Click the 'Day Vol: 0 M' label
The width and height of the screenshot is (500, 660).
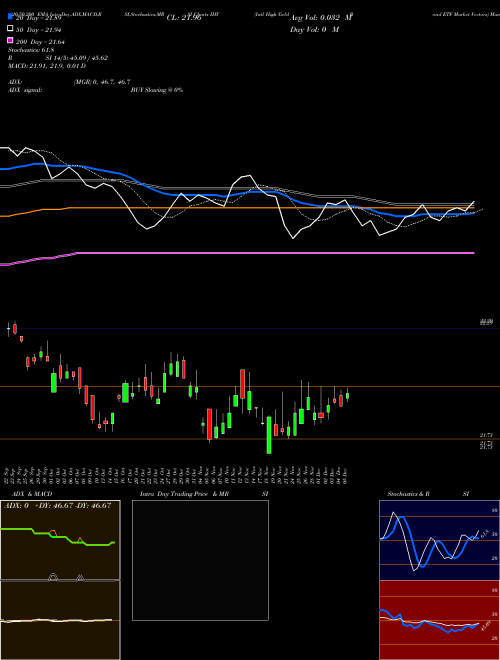tap(314, 30)
